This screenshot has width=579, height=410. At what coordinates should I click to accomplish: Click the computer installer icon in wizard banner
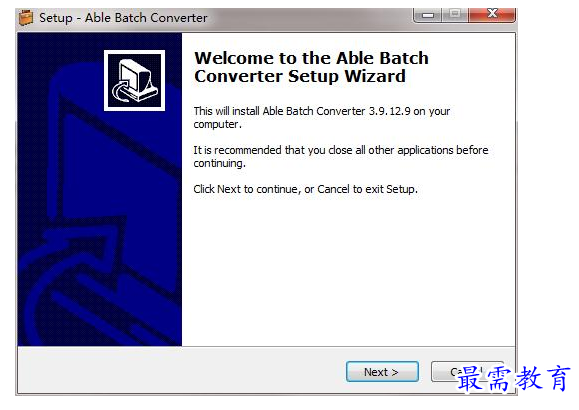(134, 81)
